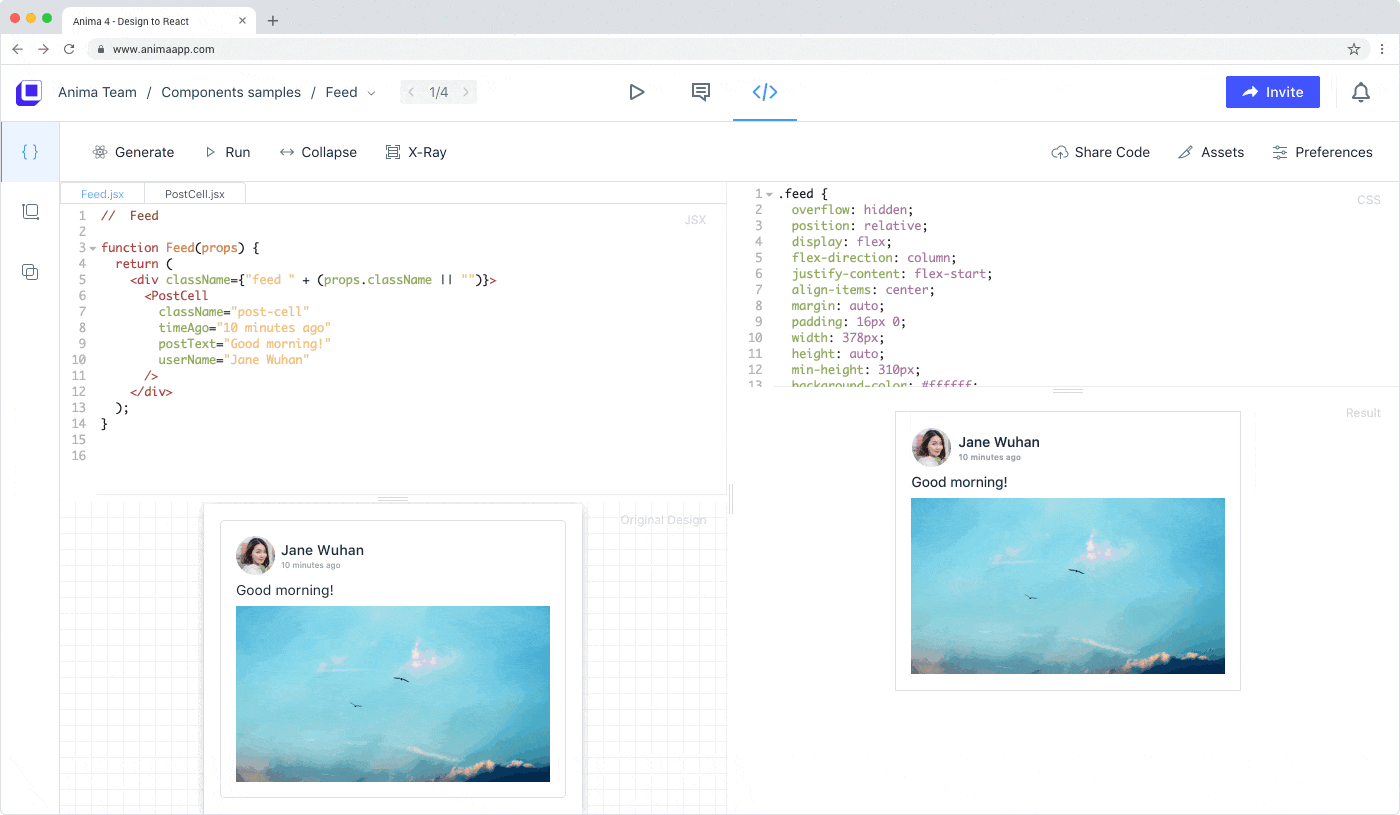
Task: Open the Components samples breadcrumb
Action: [231, 92]
